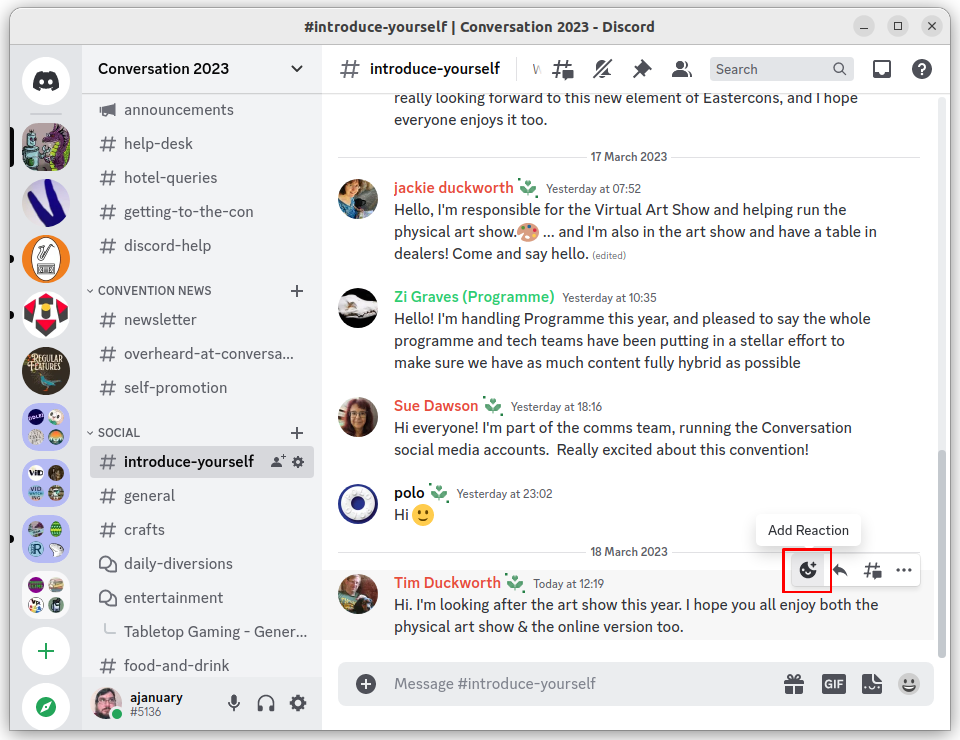The height and width of the screenshot is (740, 960).
Task: Toggle headphones deafen
Action: pyautogui.click(x=266, y=703)
